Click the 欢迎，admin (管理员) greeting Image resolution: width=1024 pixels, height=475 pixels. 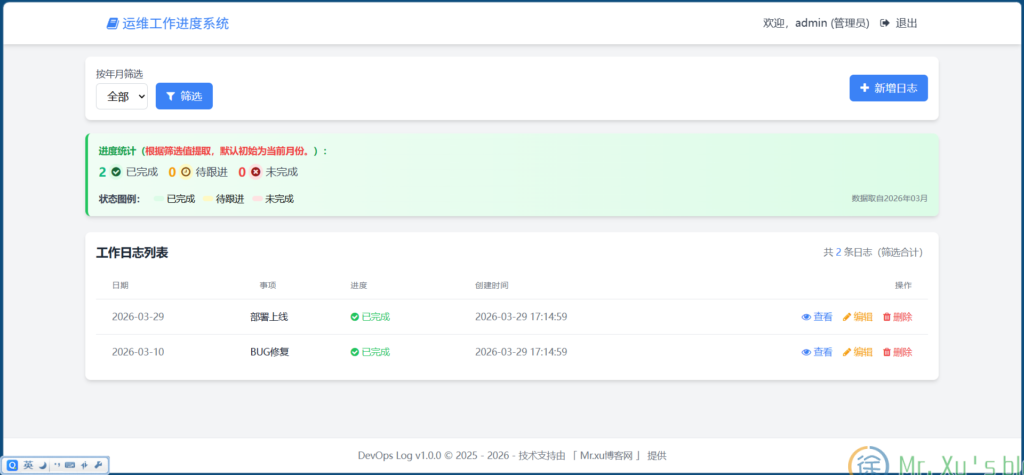pos(816,24)
